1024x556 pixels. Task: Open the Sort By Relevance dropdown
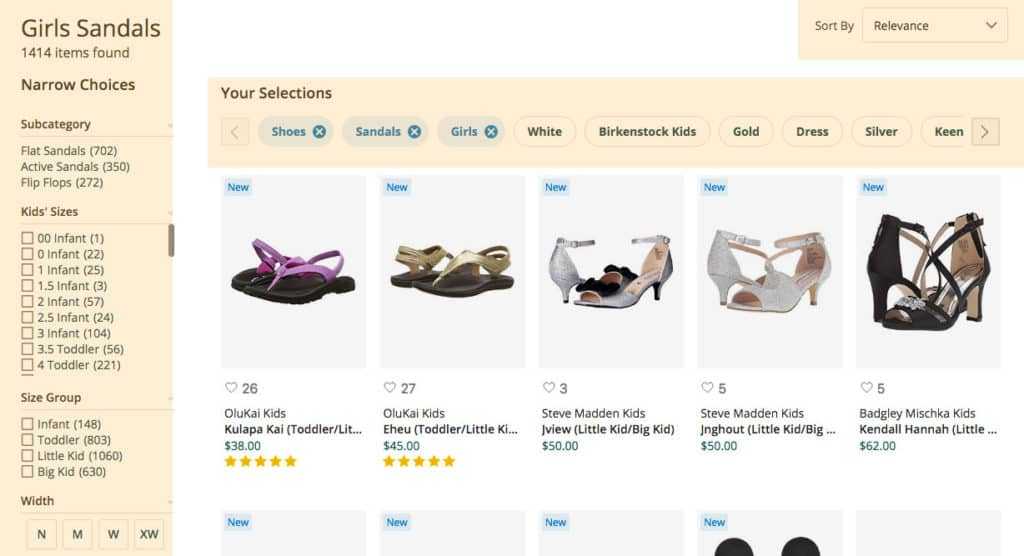click(934, 26)
